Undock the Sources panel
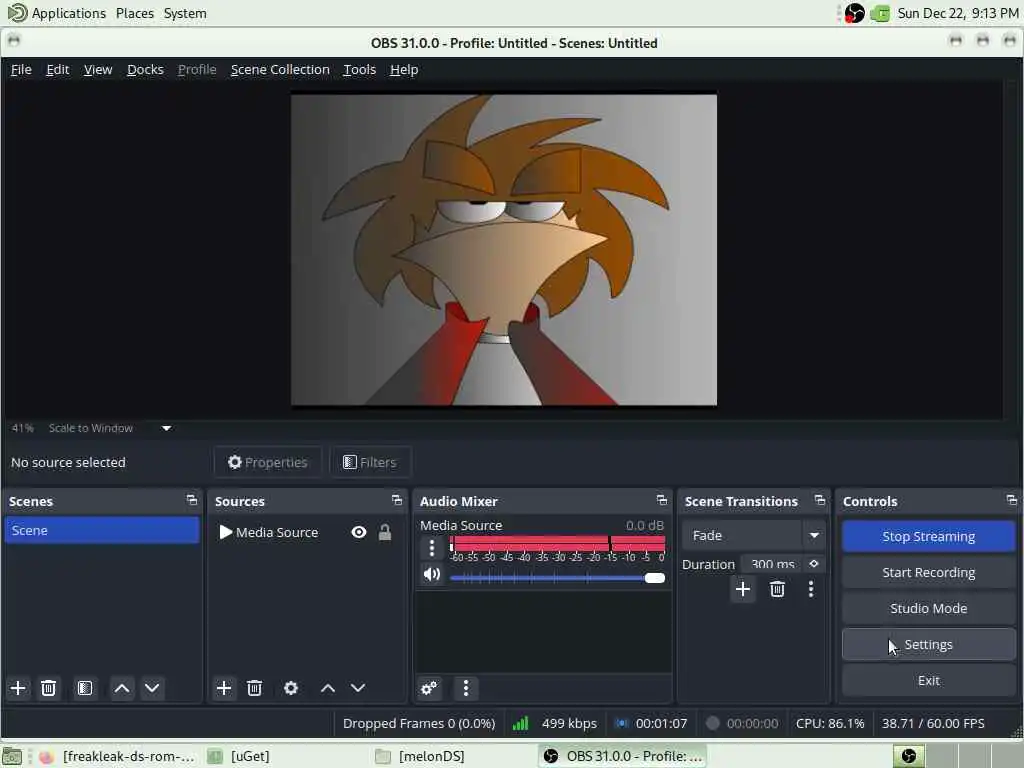Image resolution: width=1024 pixels, height=768 pixels. [x=397, y=500]
